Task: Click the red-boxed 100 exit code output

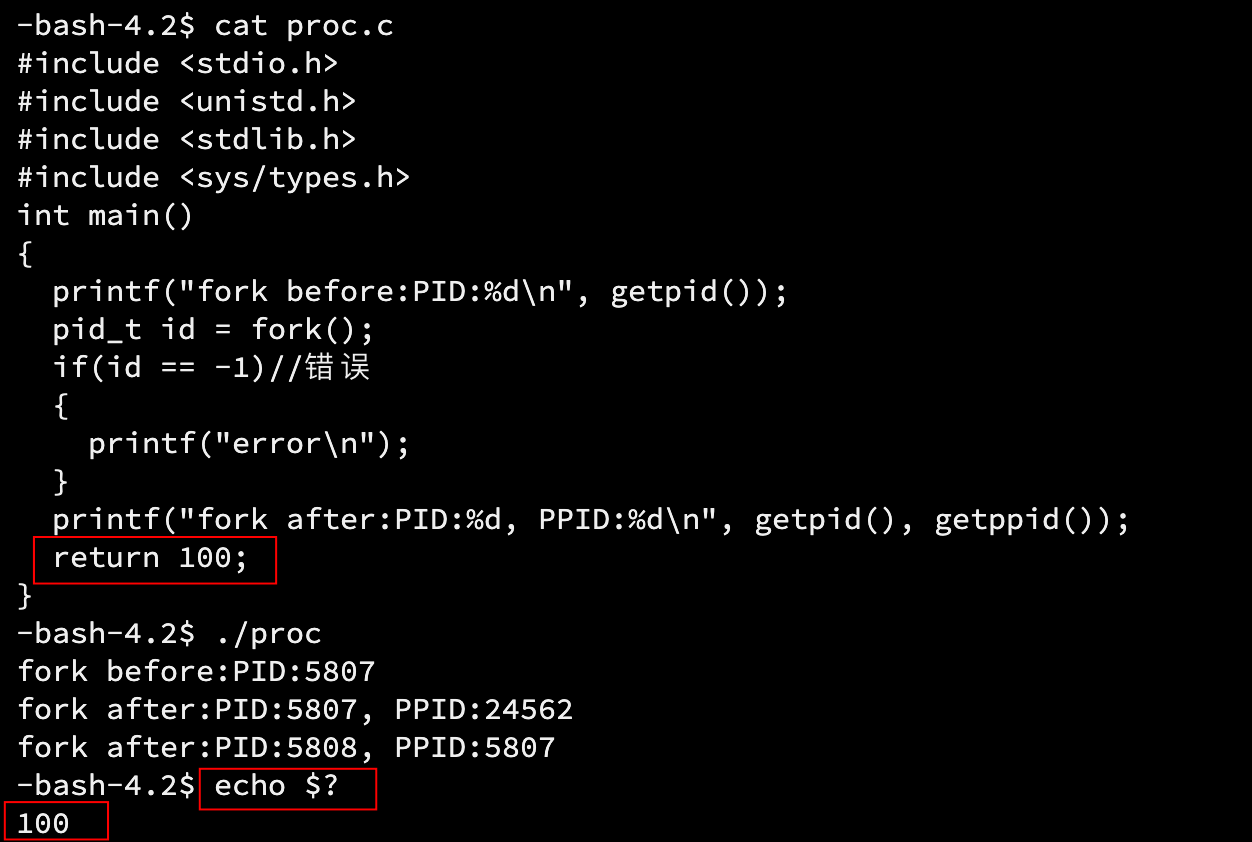Action: click(x=44, y=824)
